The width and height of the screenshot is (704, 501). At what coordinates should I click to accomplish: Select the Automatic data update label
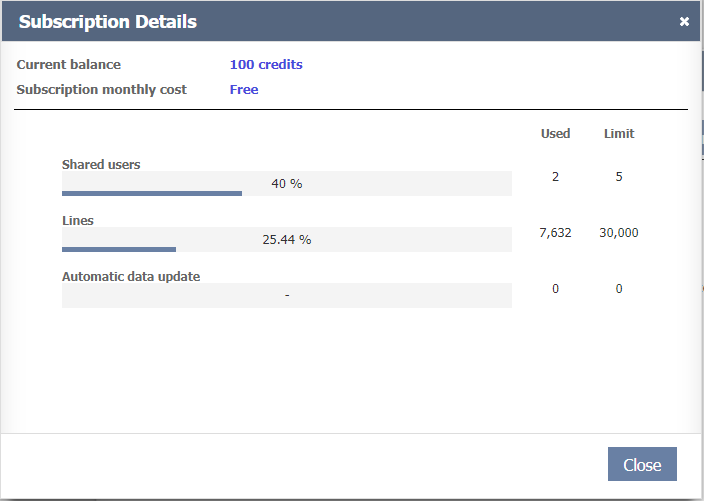point(131,276)
